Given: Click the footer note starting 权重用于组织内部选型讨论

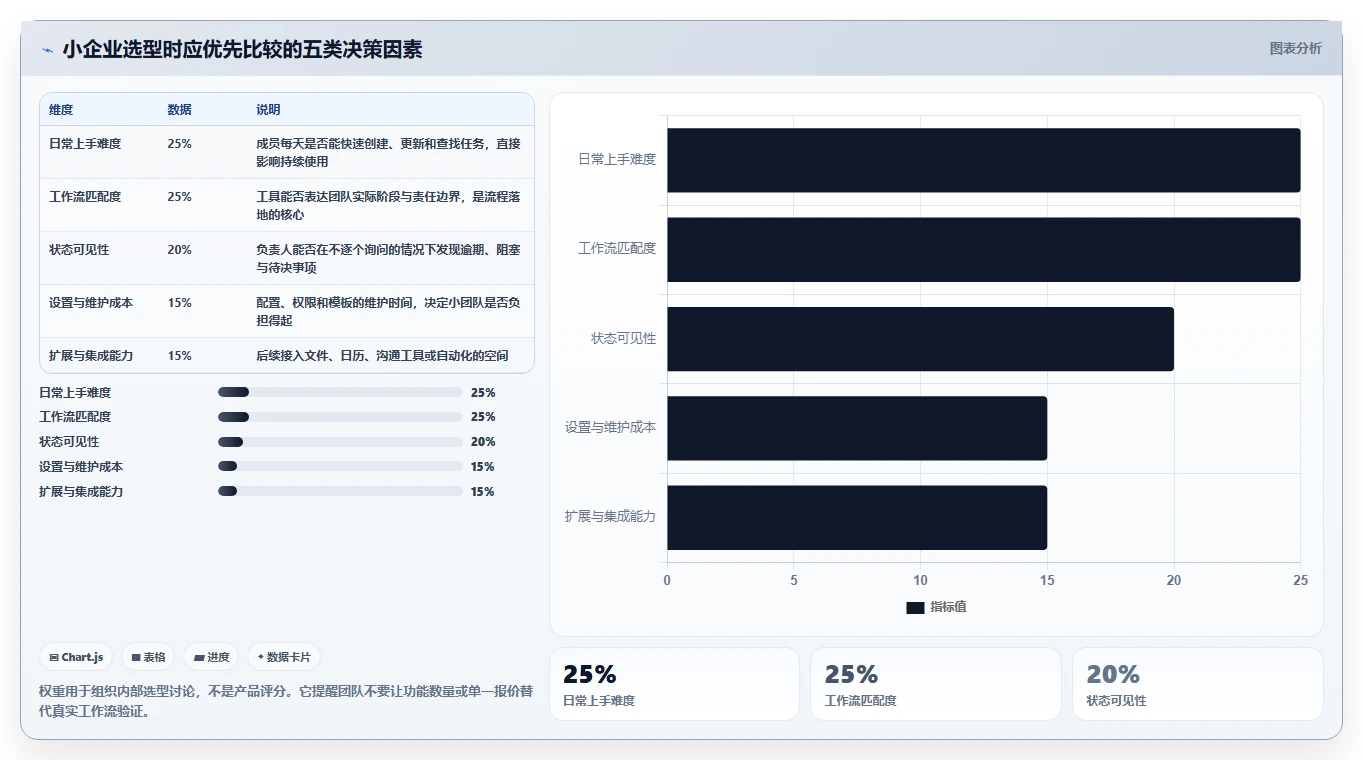Looking at the screenshot, I should pos(286,701).
